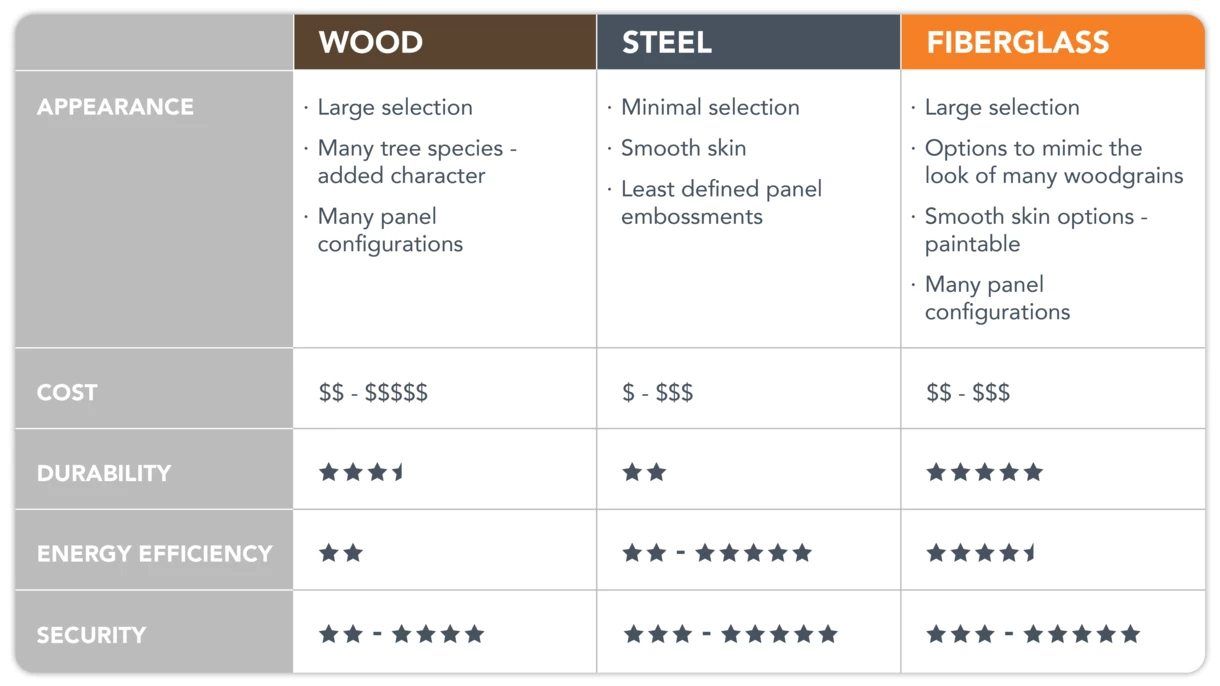1220x686 pixels.
Task: Click Fiberglass security star range
Action: tap(1033, 634)
